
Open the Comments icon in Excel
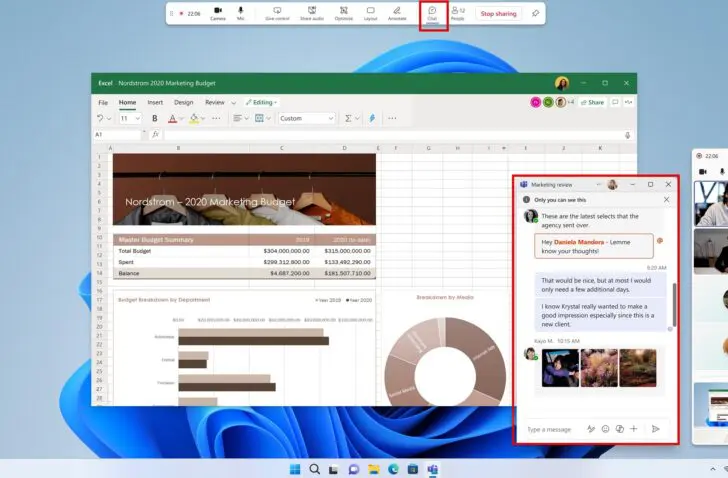point(615,102)
